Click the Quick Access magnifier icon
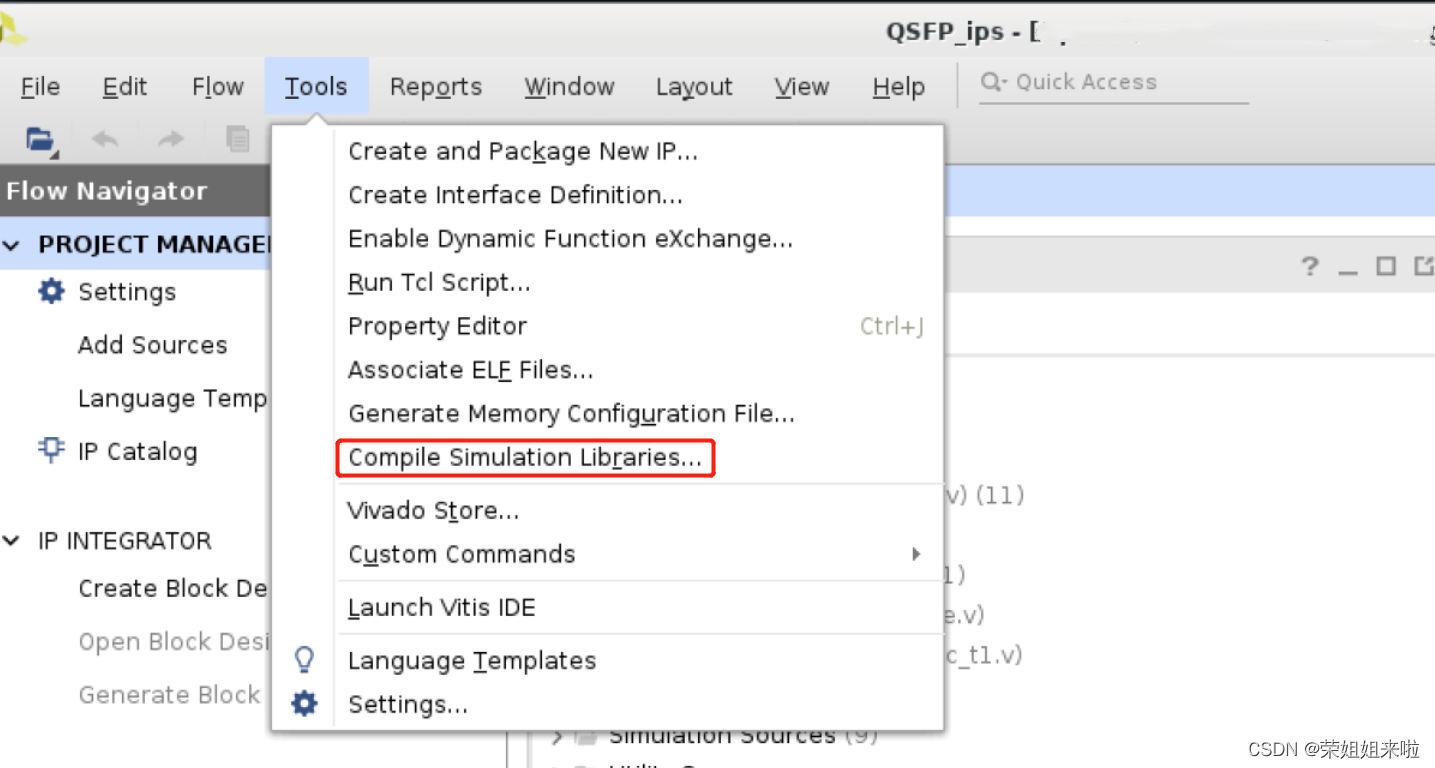The image size is (1435, 768). point(990,82)
